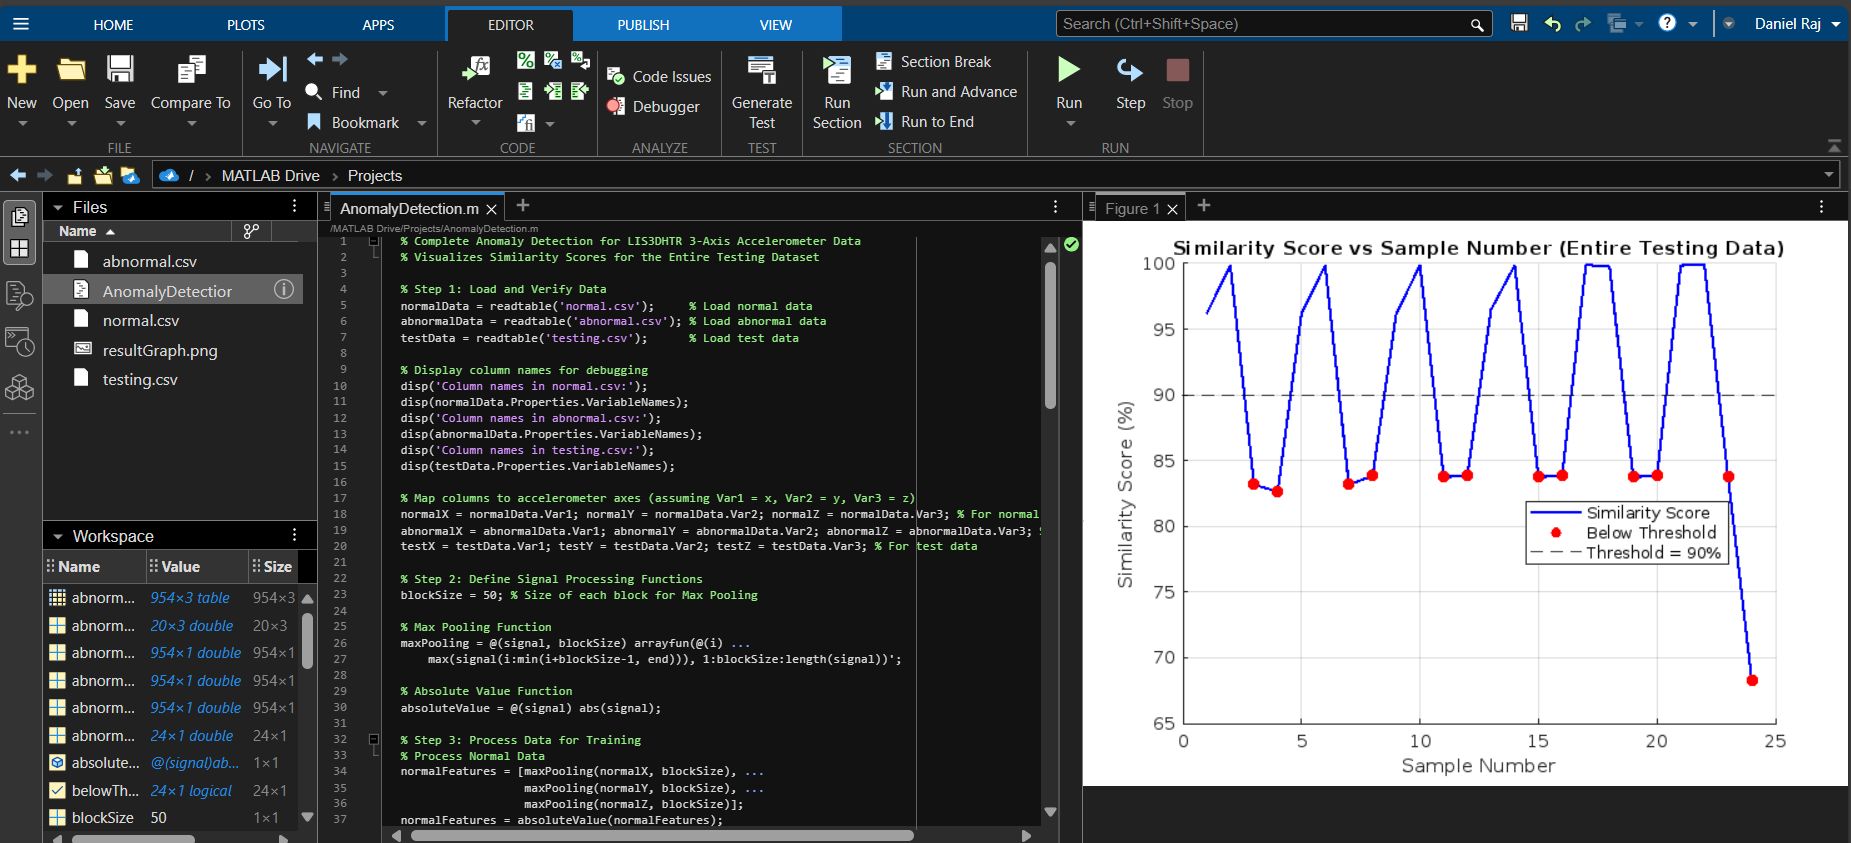This screenshot has height=843, width=1851.
Task: Open the hamburger menu at top left
Action: coord(21,24)
